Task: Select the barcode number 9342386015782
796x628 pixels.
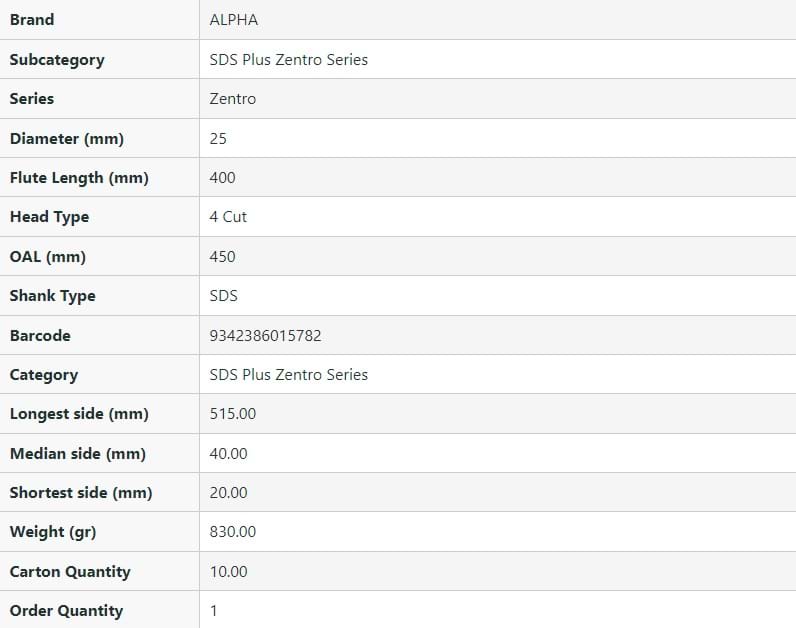Action: tap(265, 336)
